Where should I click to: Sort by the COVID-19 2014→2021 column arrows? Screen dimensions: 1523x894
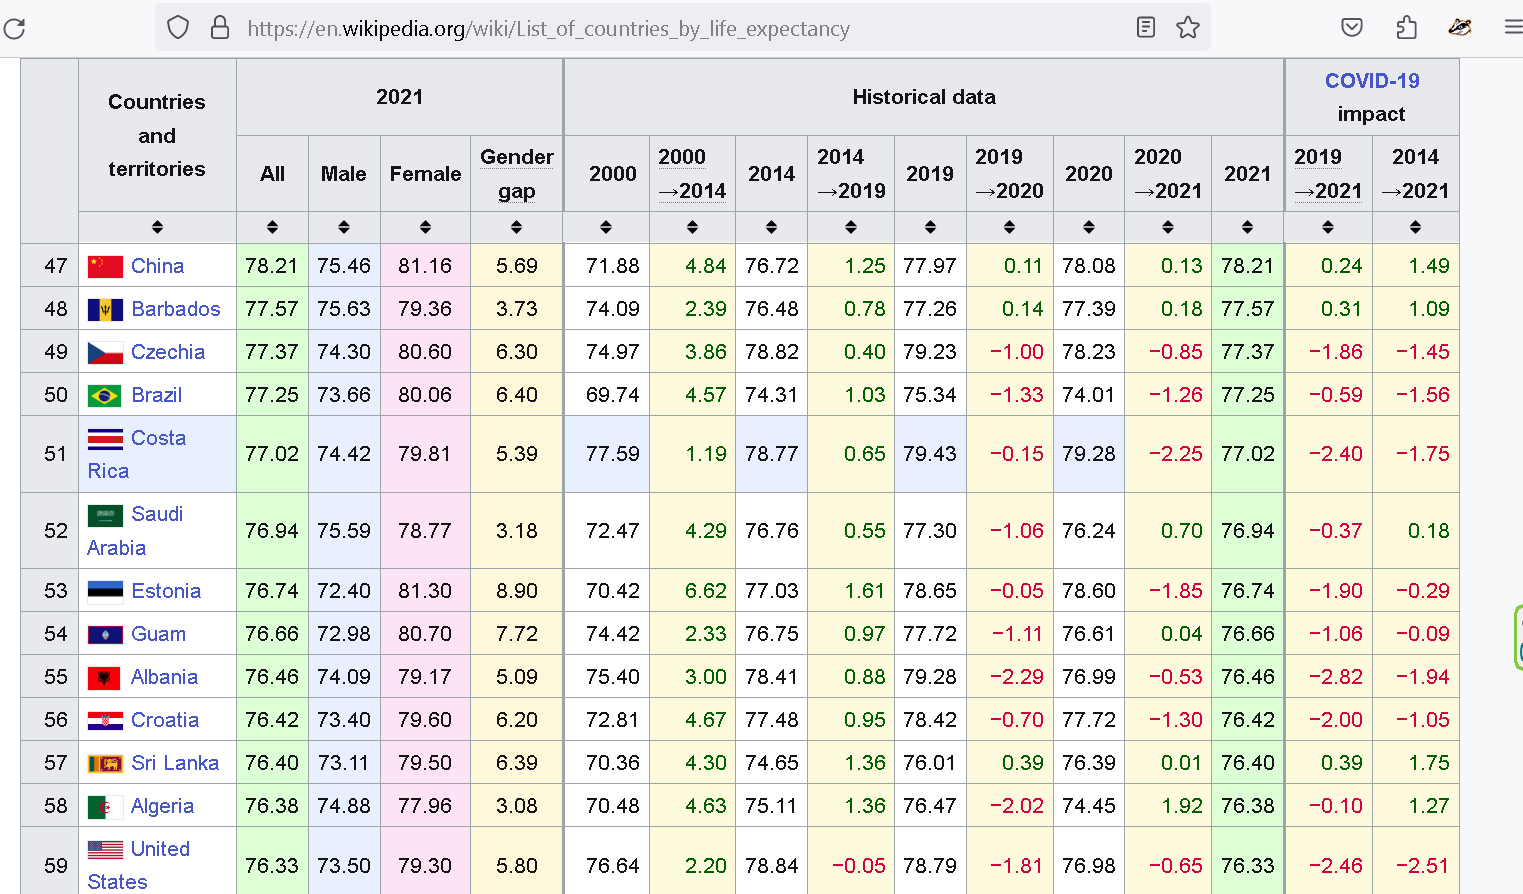[1415, 227]
